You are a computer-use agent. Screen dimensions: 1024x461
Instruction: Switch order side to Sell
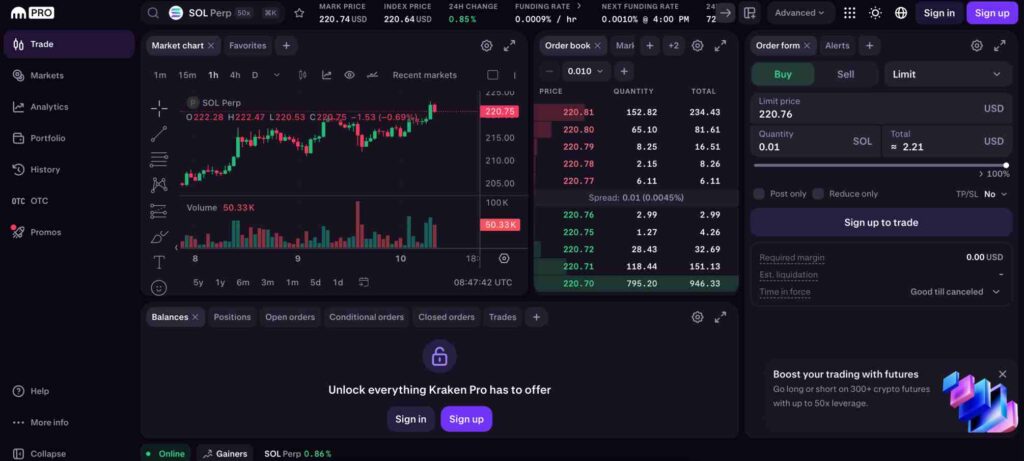pos(846,74)
